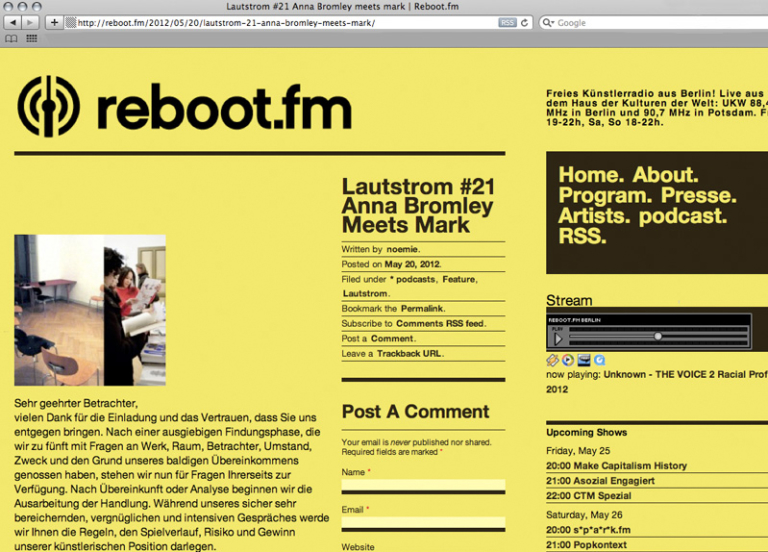
Task: Click the Comment link under Post a
Action: coord(392,338)
